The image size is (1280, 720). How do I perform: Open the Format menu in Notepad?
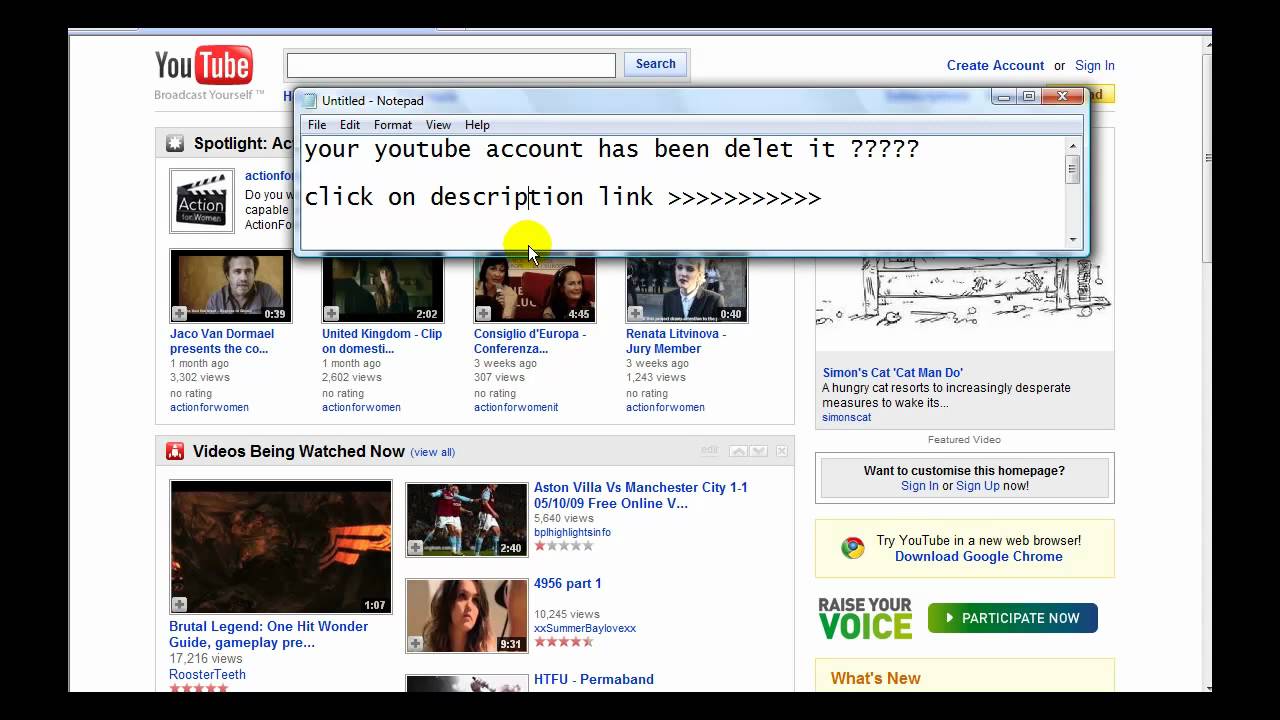393,125
